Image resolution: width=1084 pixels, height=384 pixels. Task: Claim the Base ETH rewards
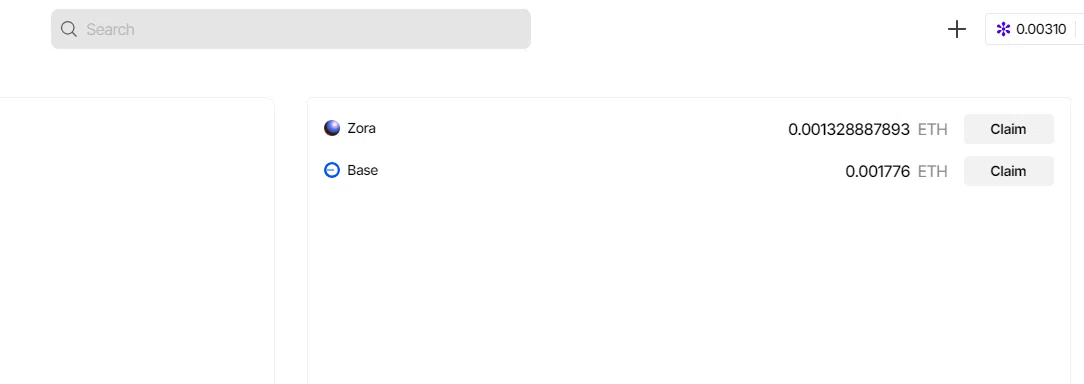1009,171
